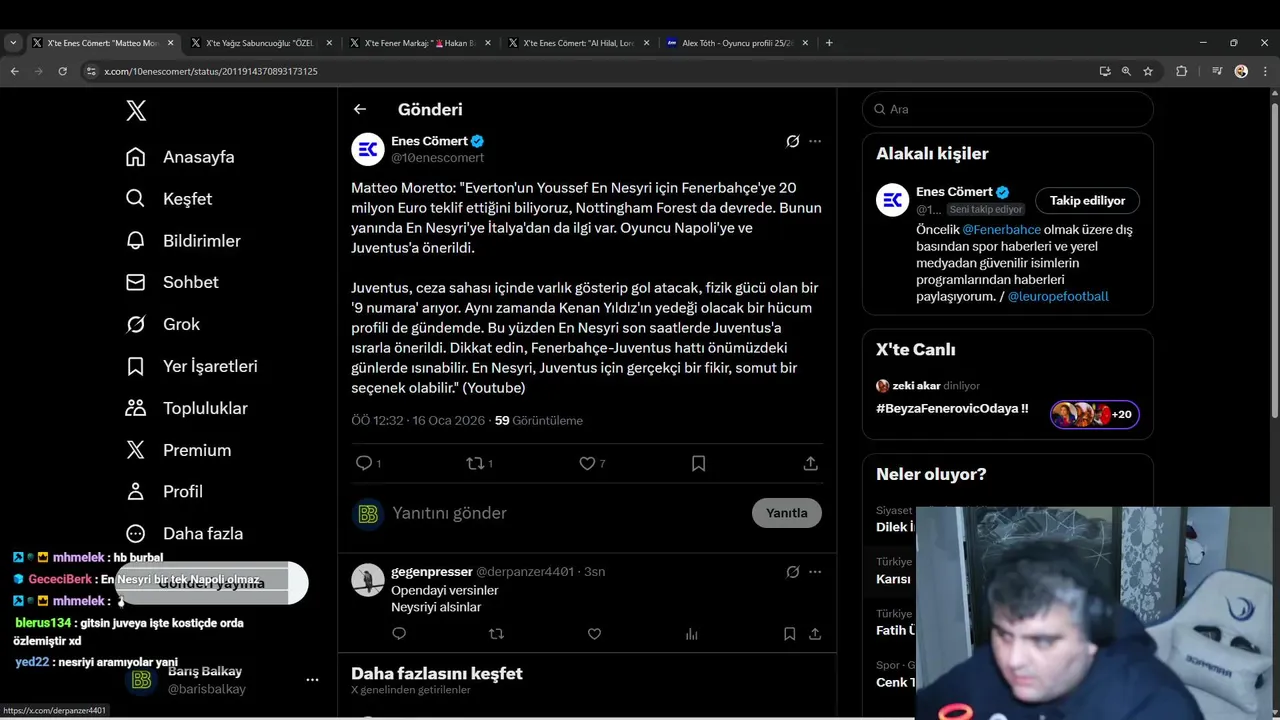Bookmark this page with star icon
The image size is (1280, 720).
[x=1148, y=71]
